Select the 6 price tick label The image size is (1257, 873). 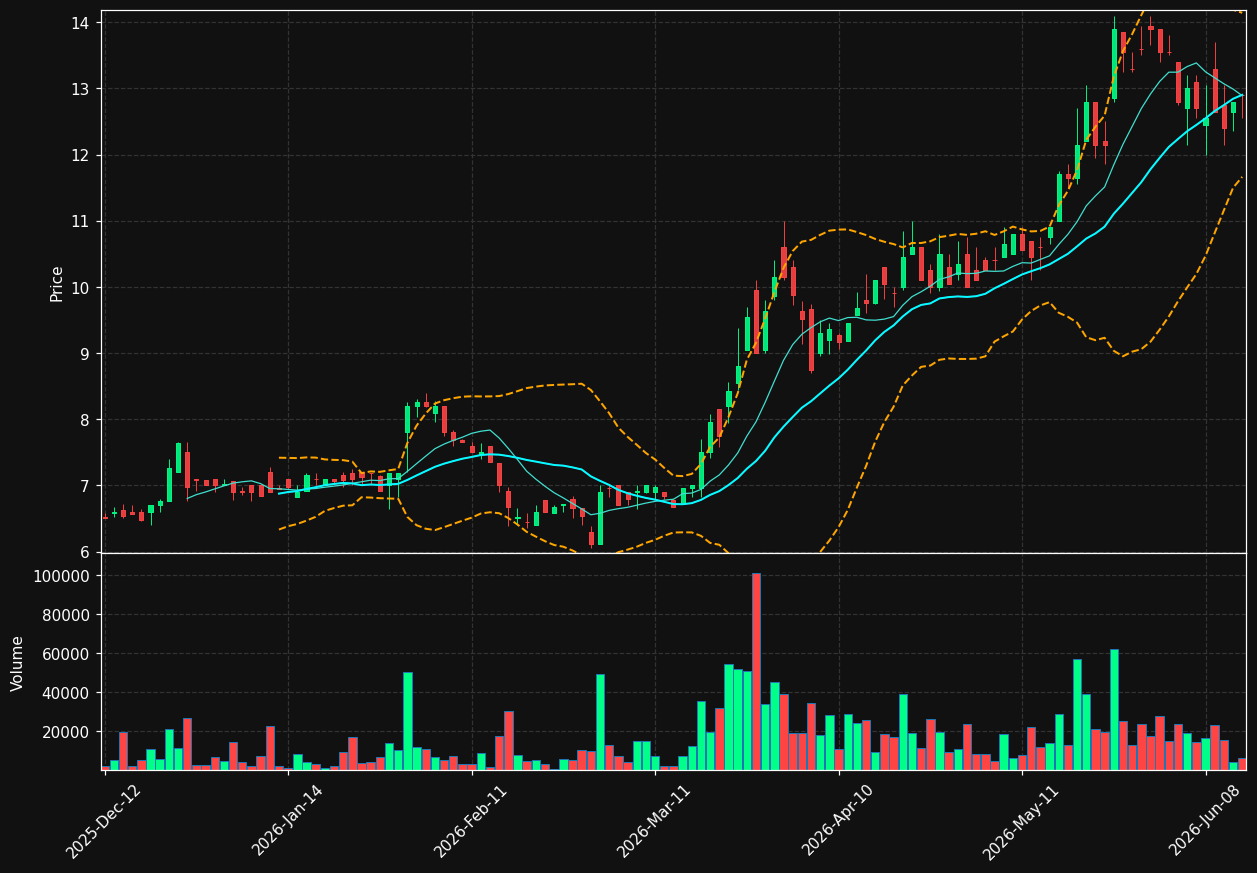(x=84, y=552)
